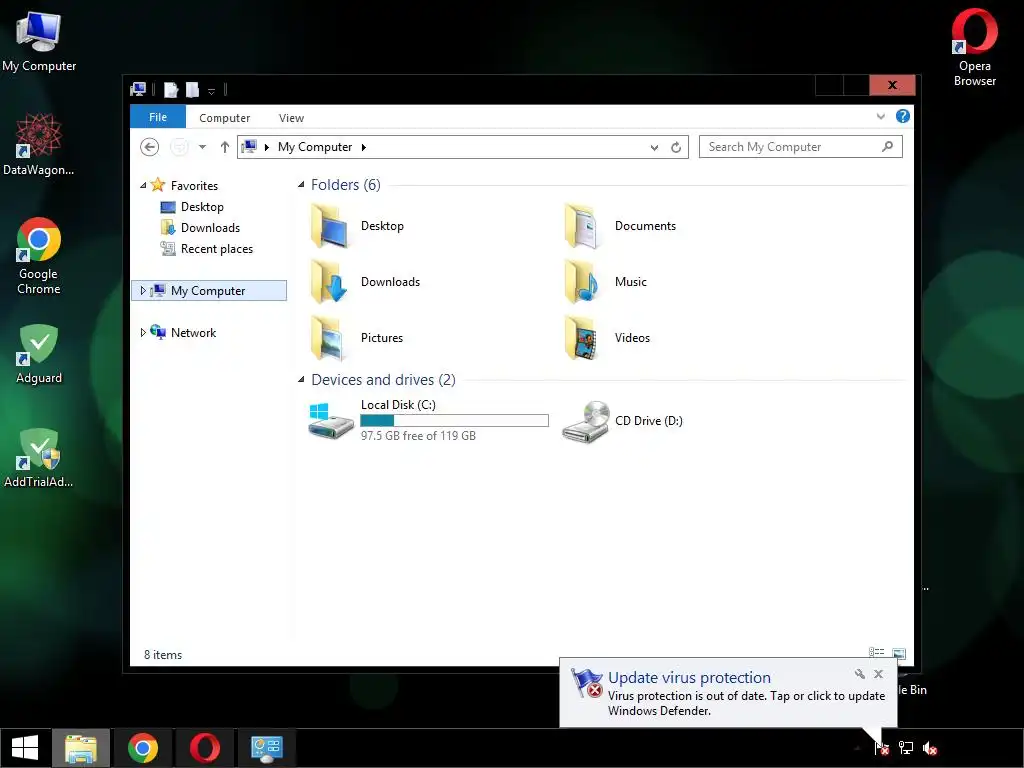Image resolution: width=1024 pixels, height=768 pixels.
Task: Expand Network in navigation pane
Action: 143,332
